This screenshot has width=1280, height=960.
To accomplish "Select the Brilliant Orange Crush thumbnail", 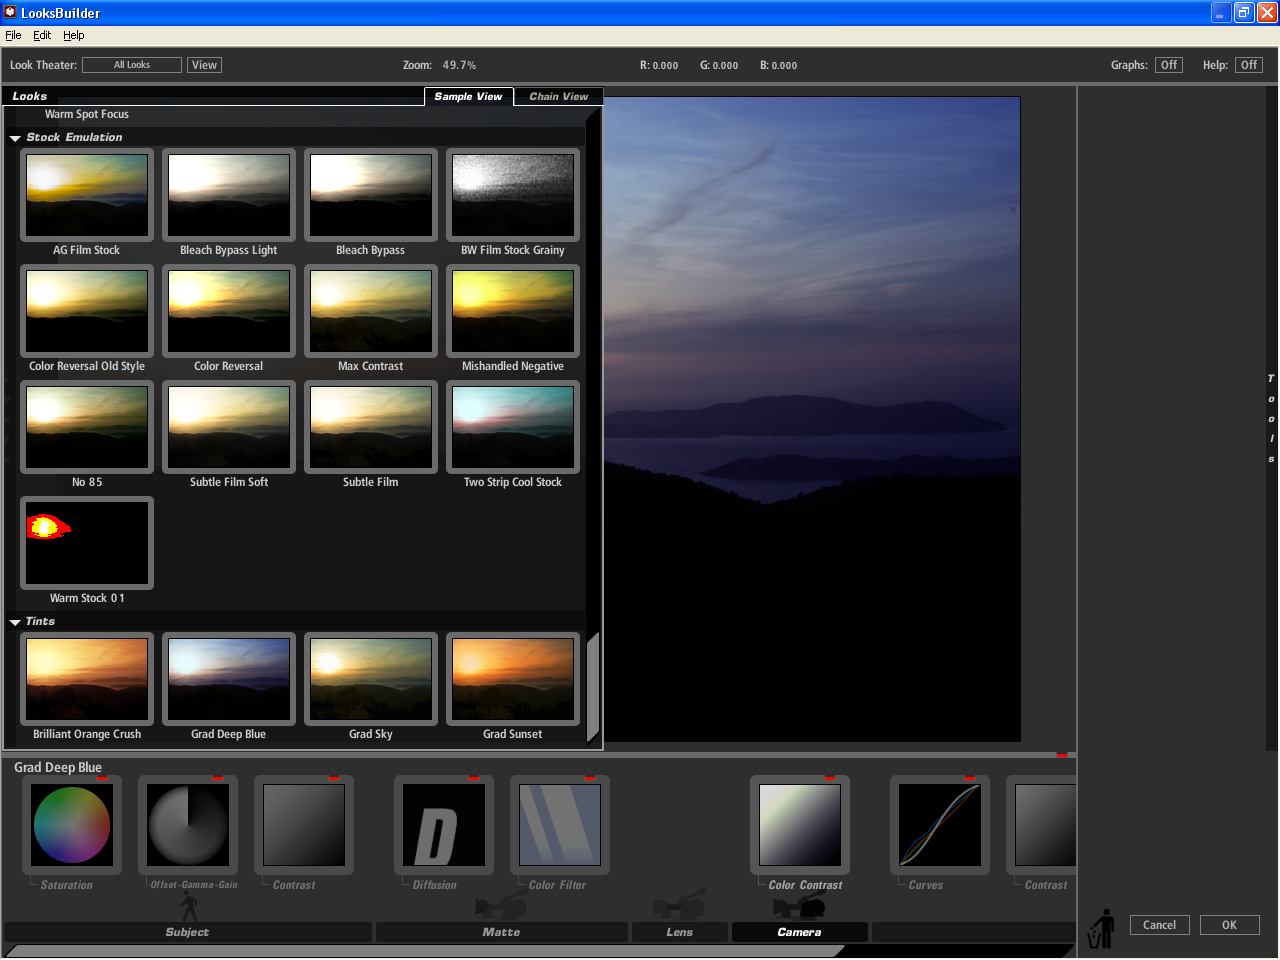I will click(87, 679).
